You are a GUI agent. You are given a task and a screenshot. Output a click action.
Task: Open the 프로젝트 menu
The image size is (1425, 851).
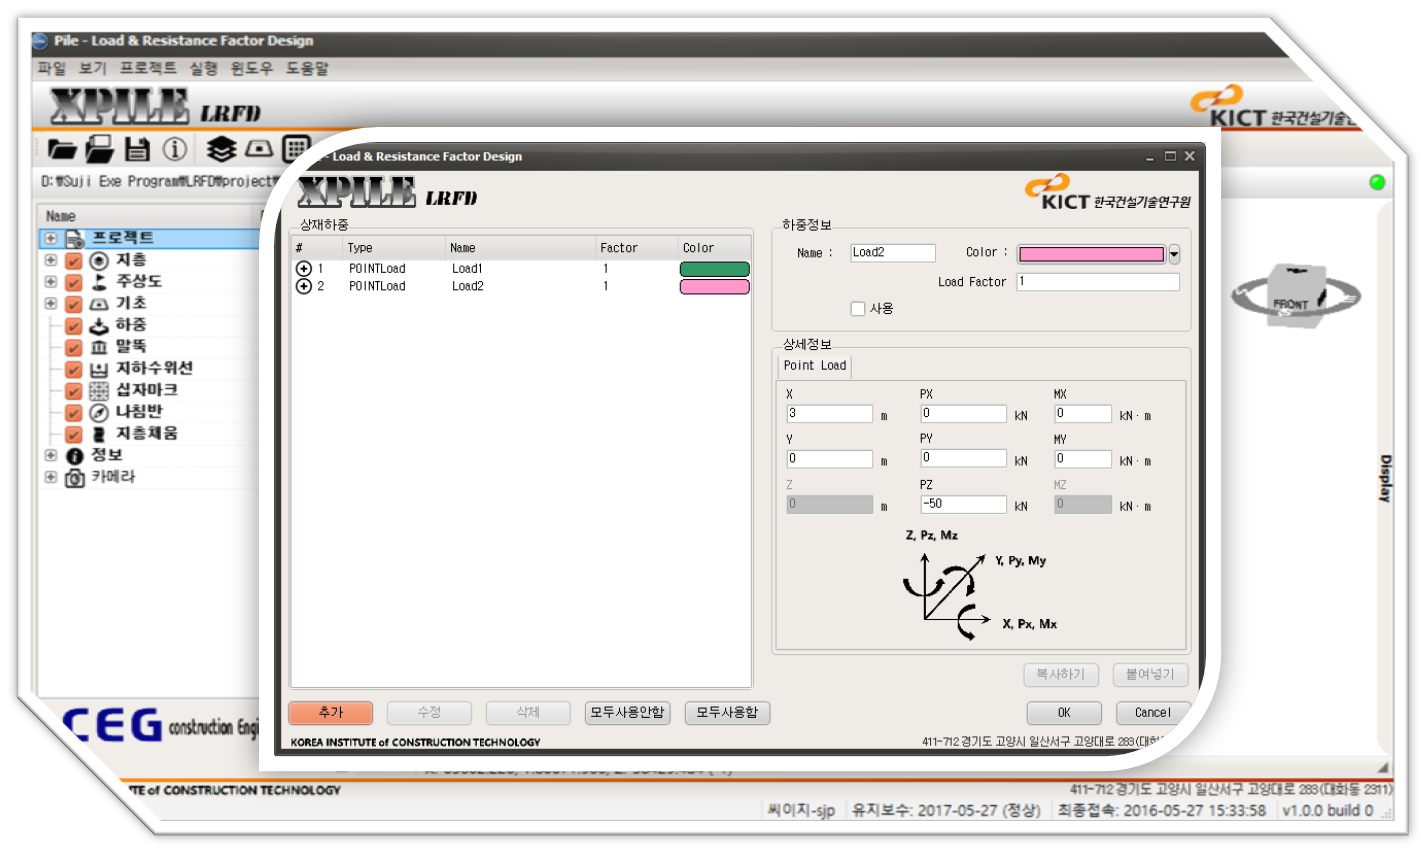[x=148, y=68]
